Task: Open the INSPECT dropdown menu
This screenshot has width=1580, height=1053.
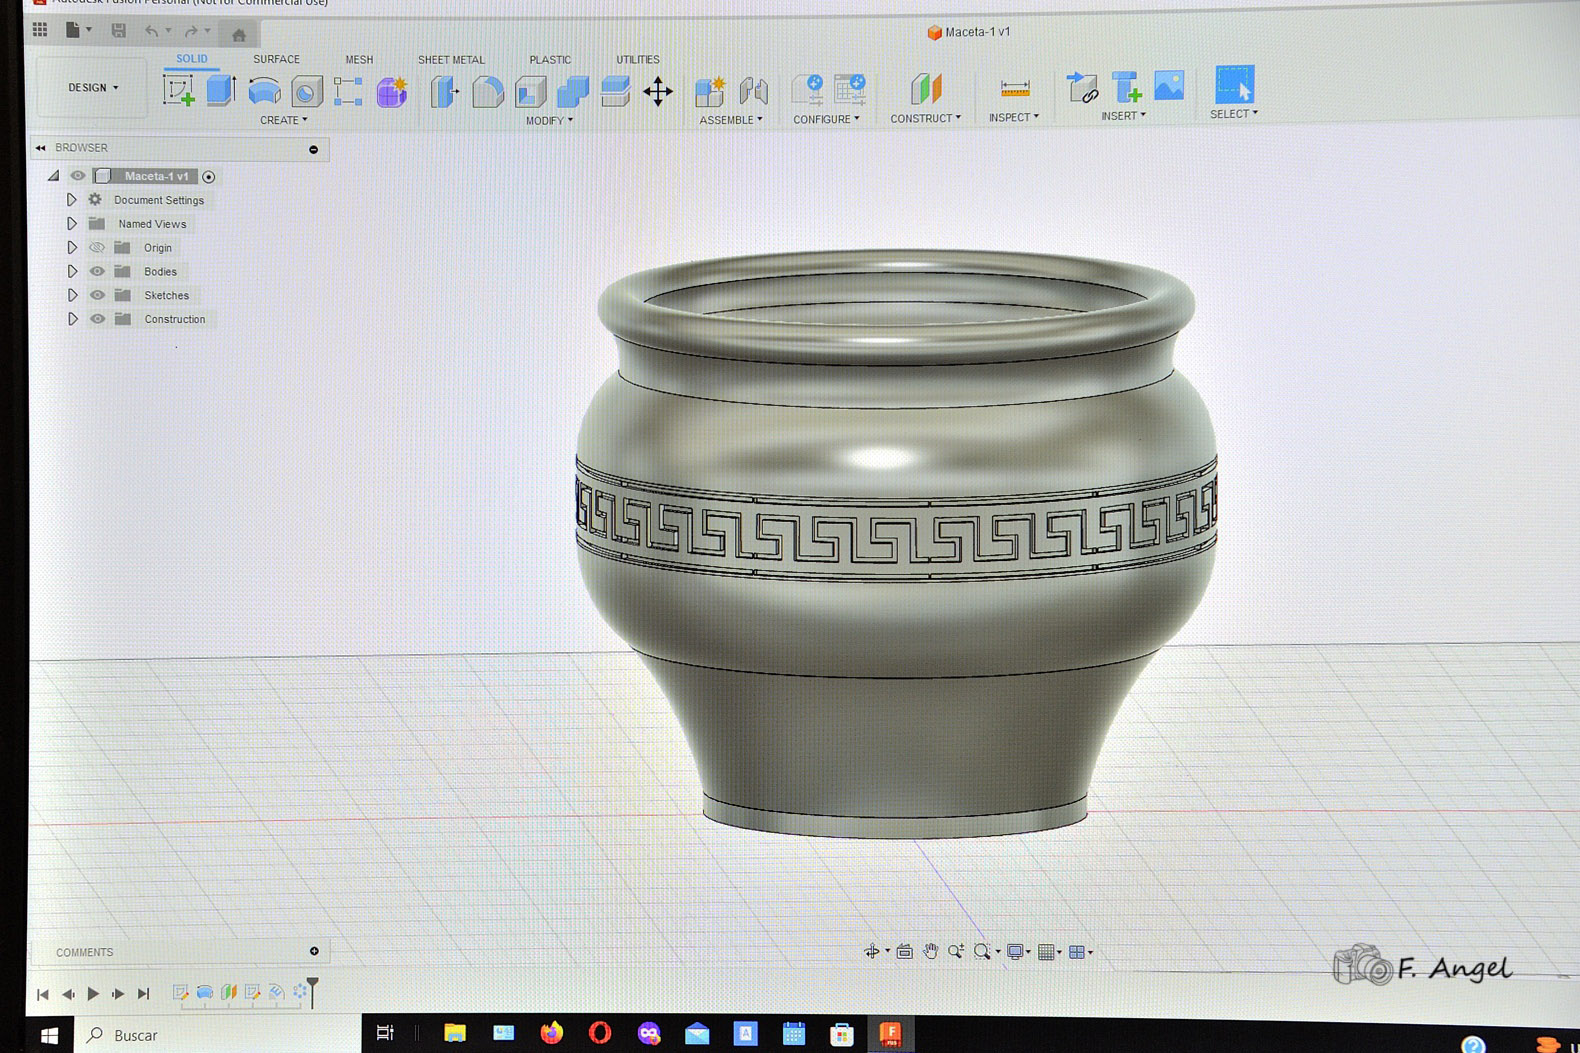Action: [x=1013, y=117]
